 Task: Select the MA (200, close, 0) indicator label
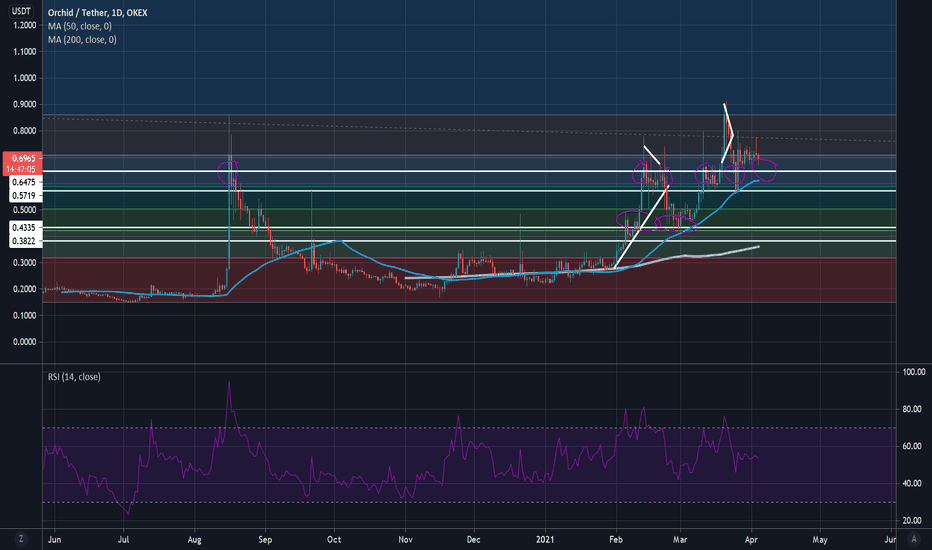tap(82, 40)
